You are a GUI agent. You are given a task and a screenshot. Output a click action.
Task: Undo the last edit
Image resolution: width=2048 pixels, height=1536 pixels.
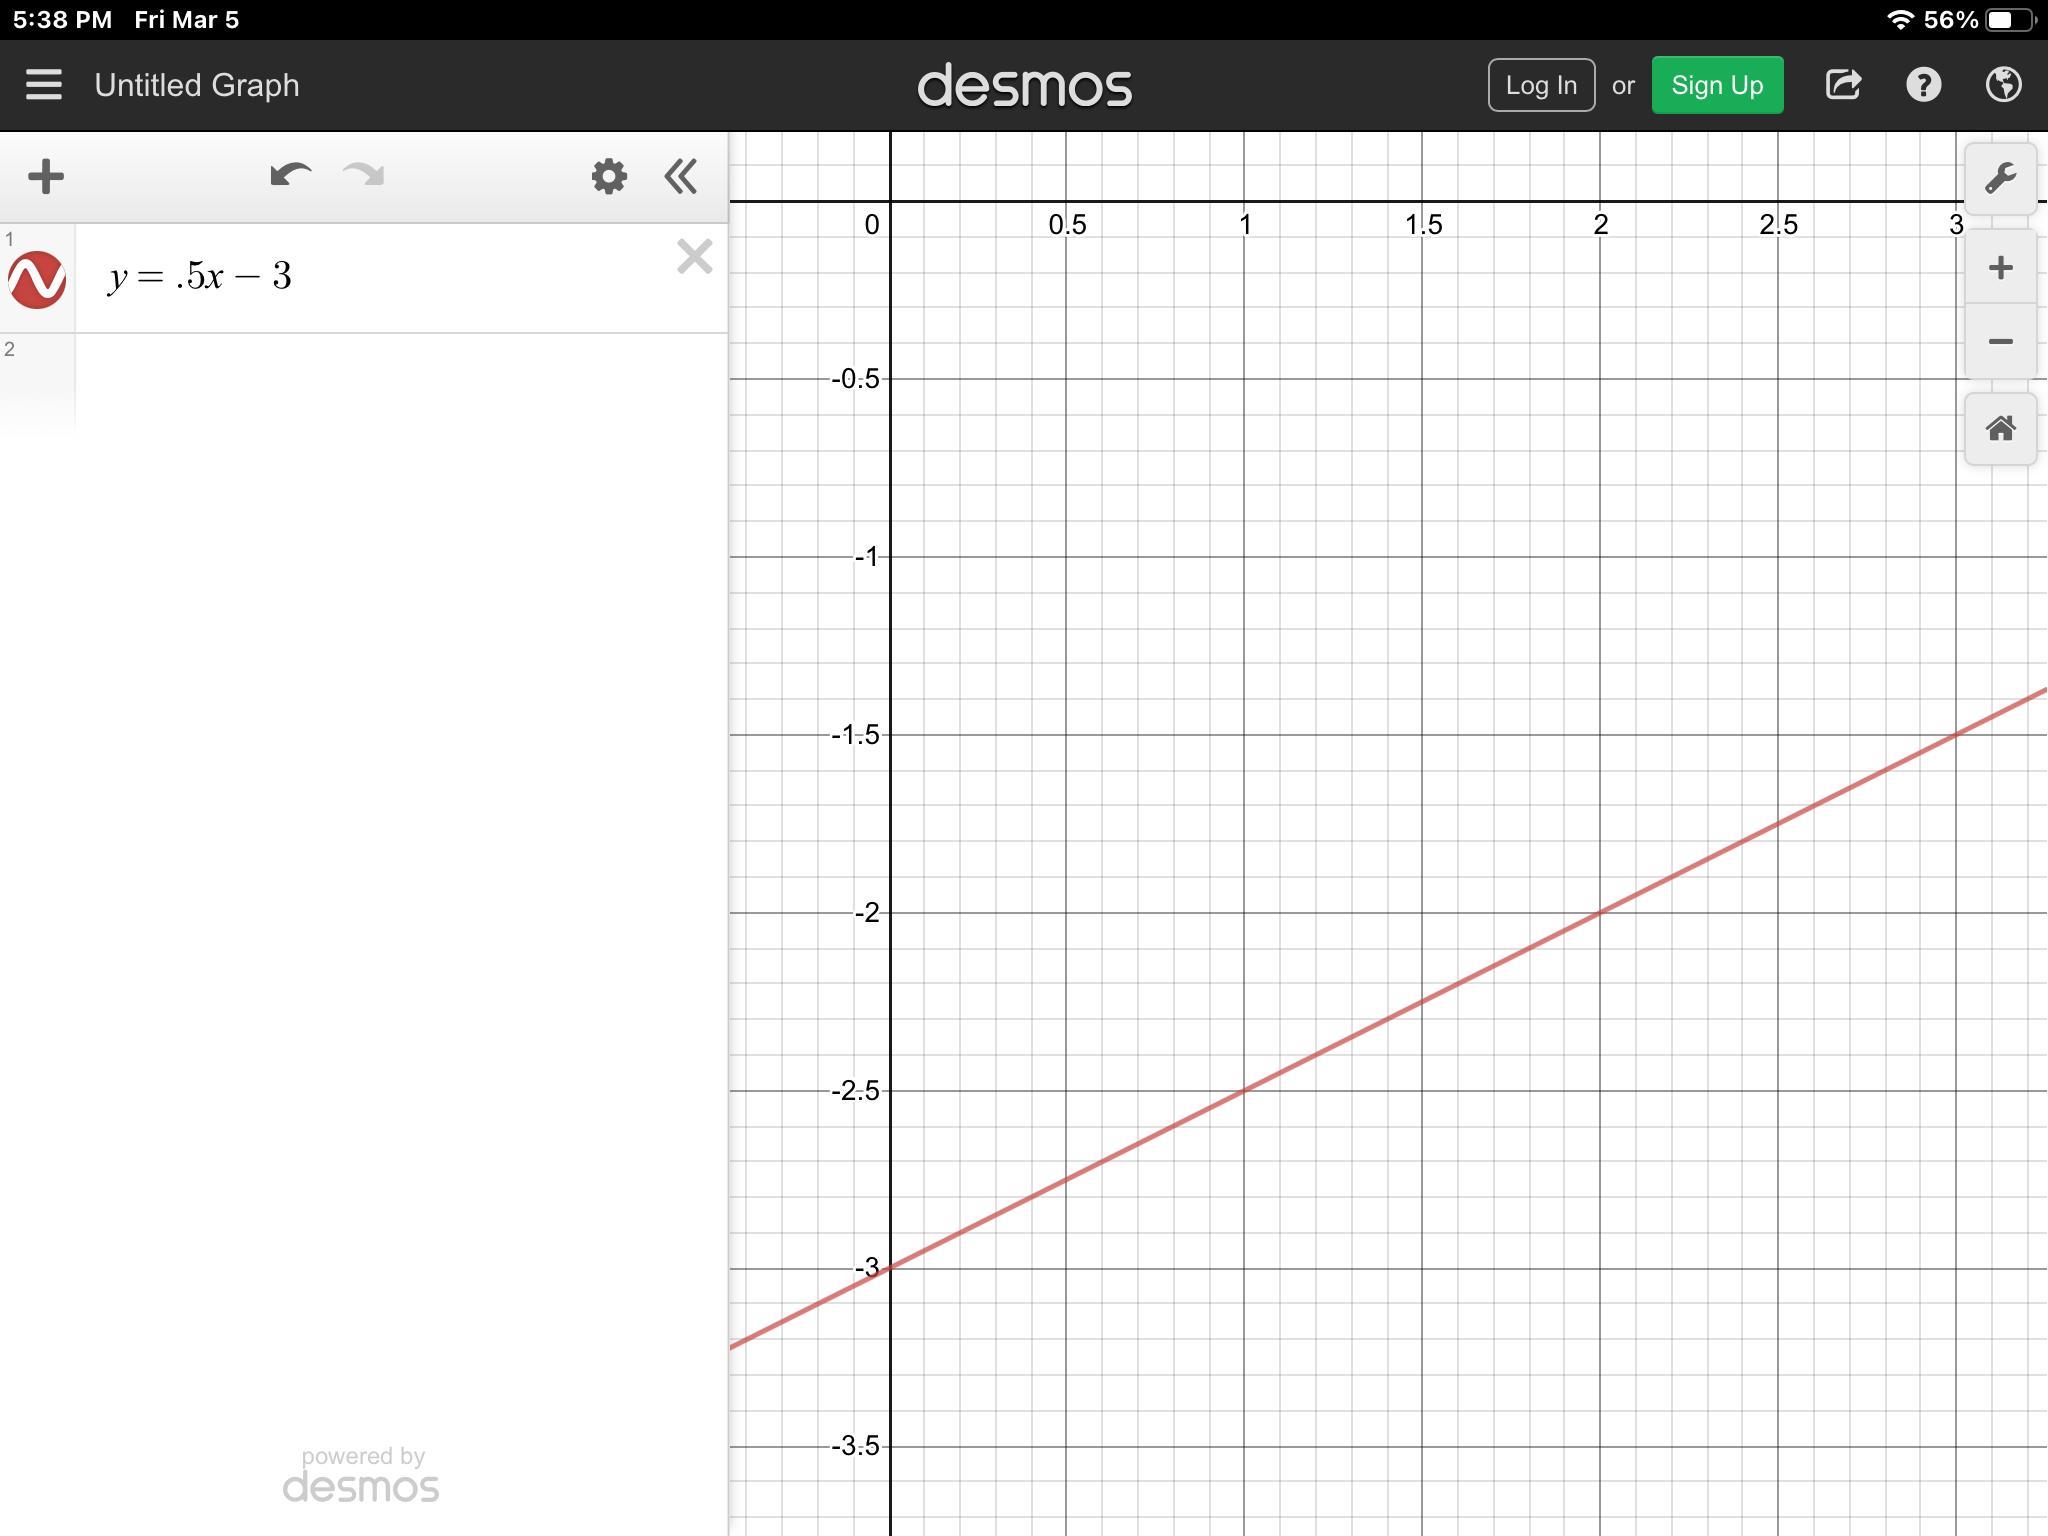290,176
